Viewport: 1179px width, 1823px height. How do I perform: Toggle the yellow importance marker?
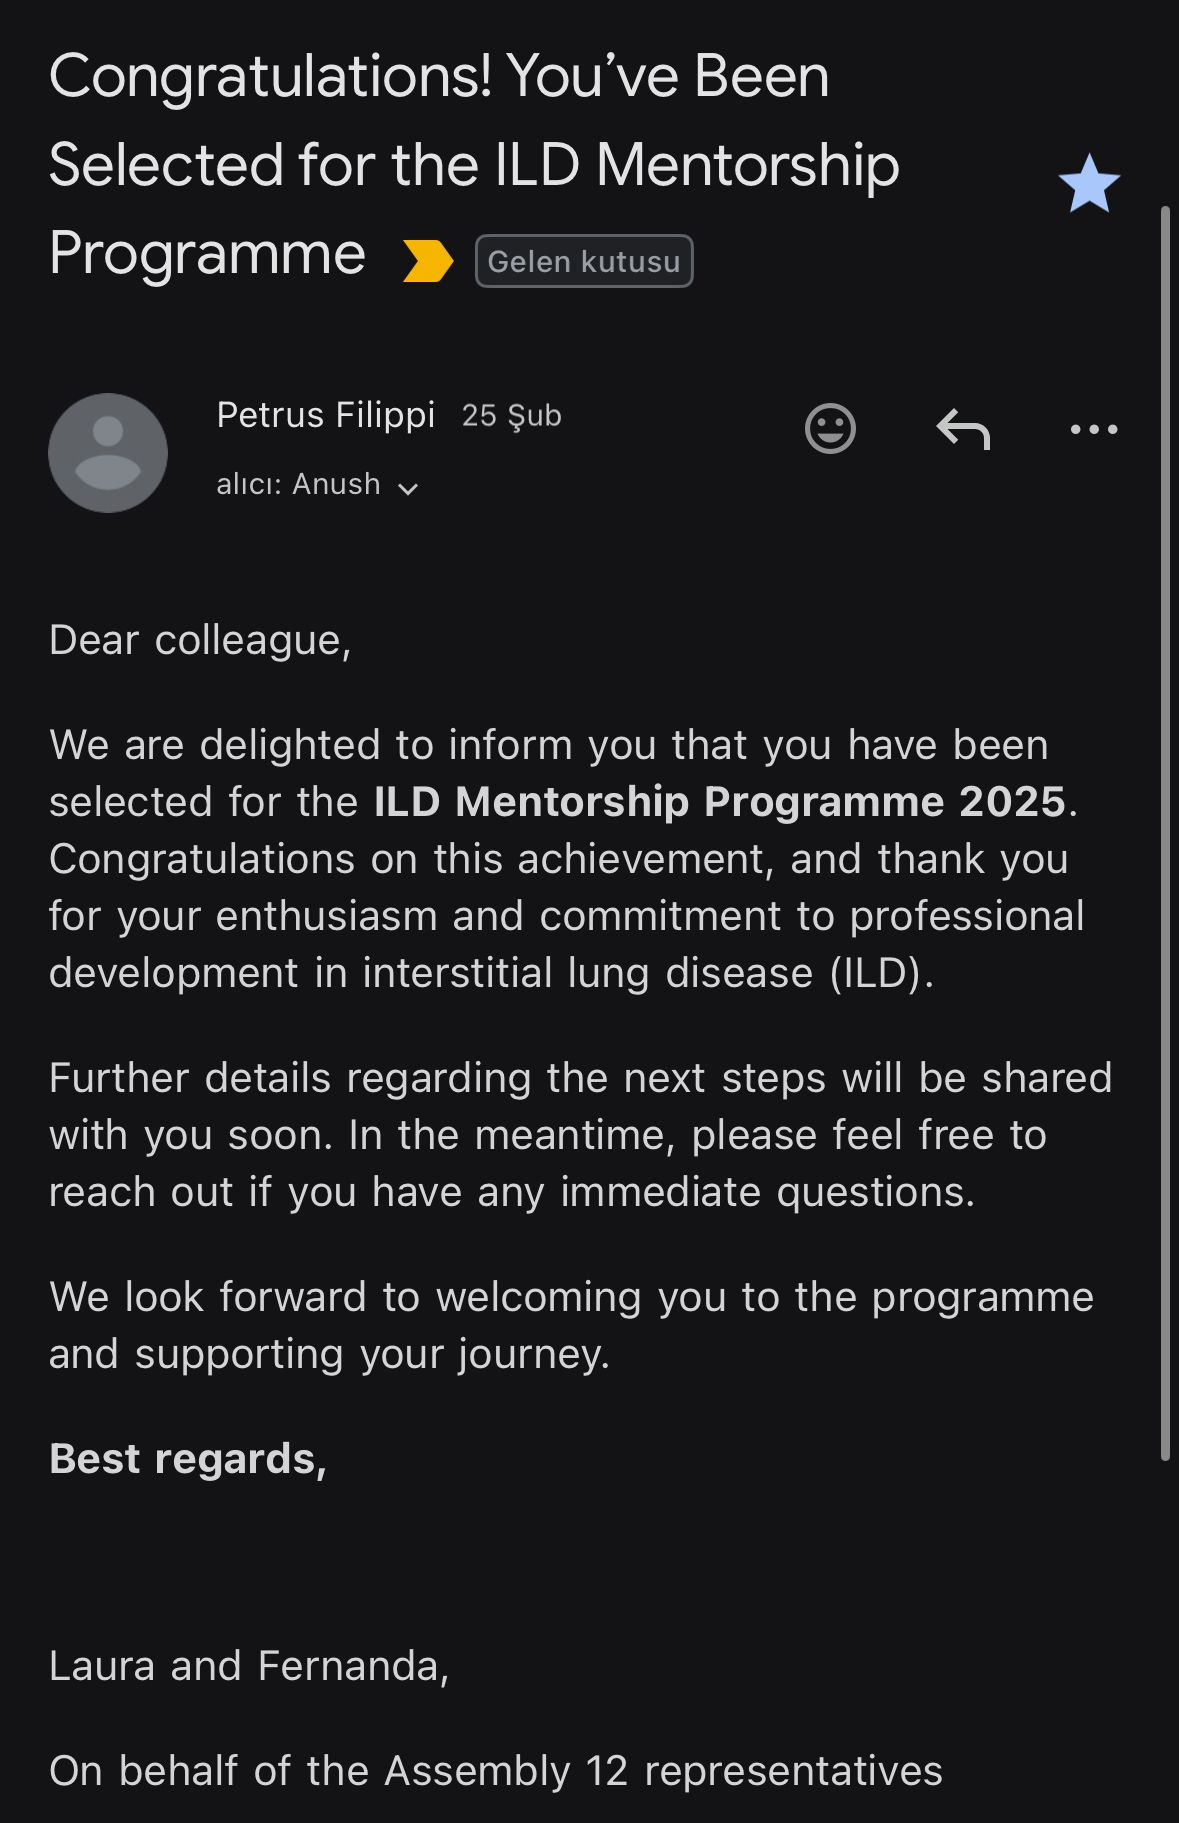[427, 261]
